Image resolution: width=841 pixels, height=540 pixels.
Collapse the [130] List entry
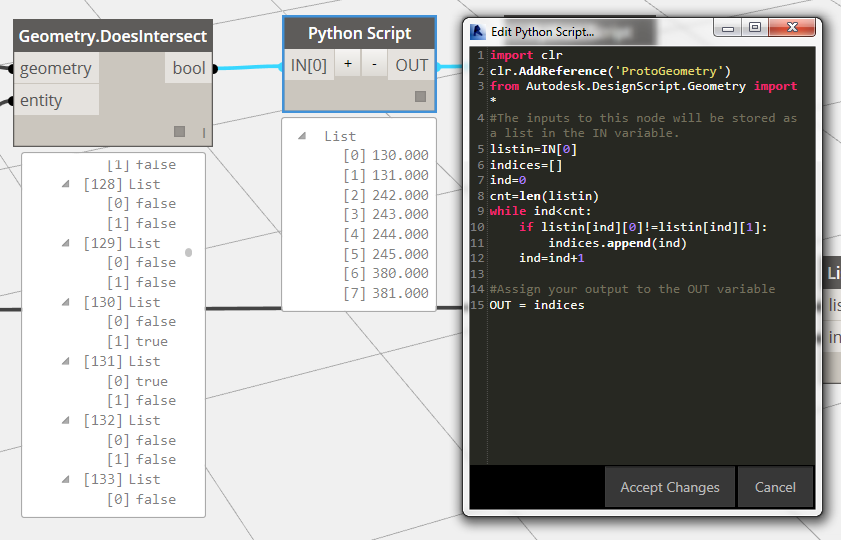(x=66, y=302)
